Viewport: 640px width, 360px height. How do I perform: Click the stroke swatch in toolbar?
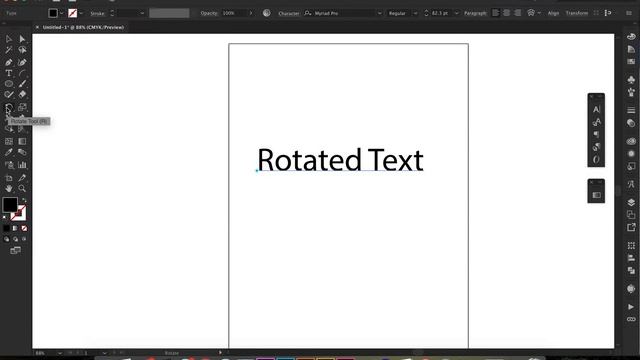19,213
